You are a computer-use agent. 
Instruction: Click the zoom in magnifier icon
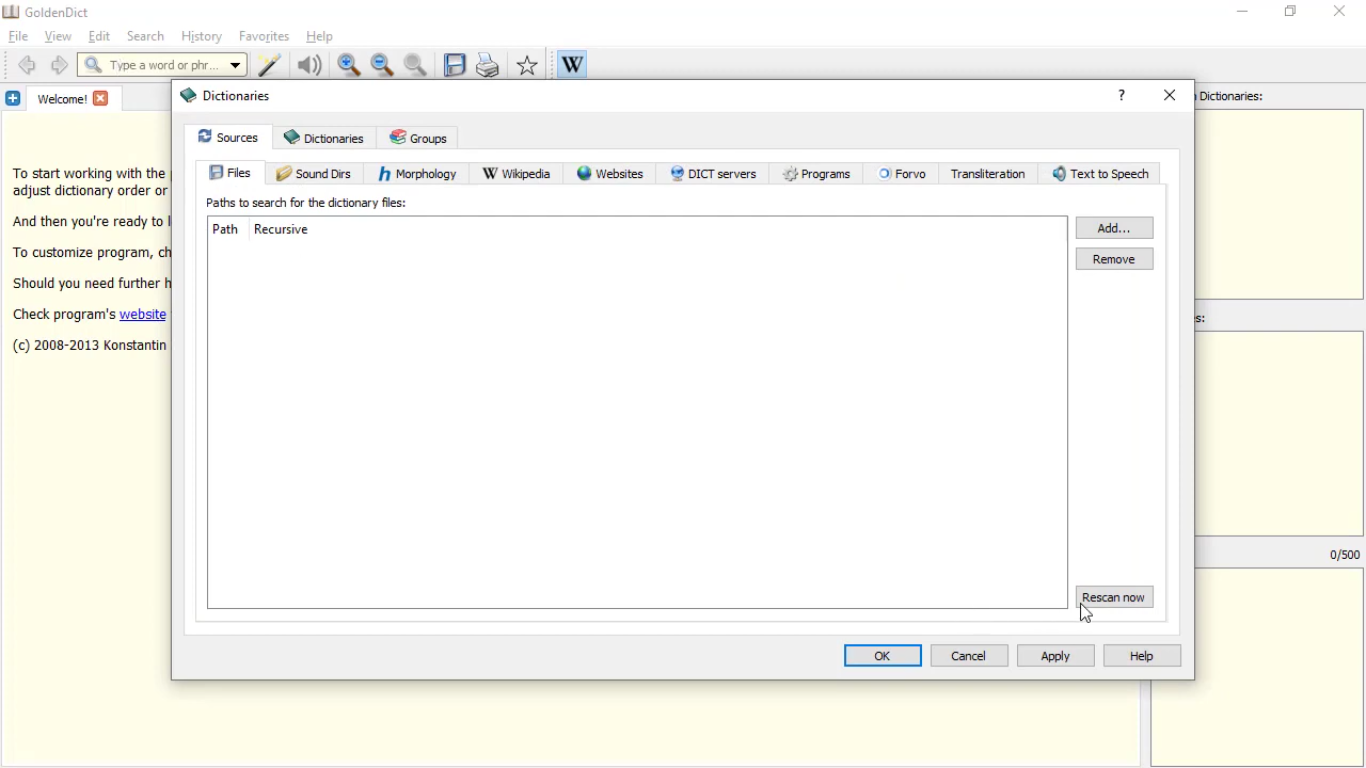(x=349, y=65)
